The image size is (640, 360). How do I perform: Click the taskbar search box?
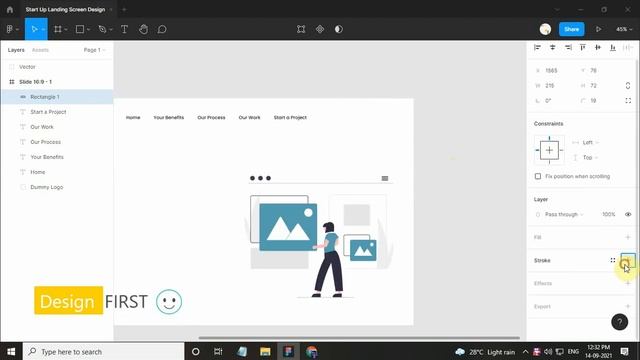[x=104, y=351]
